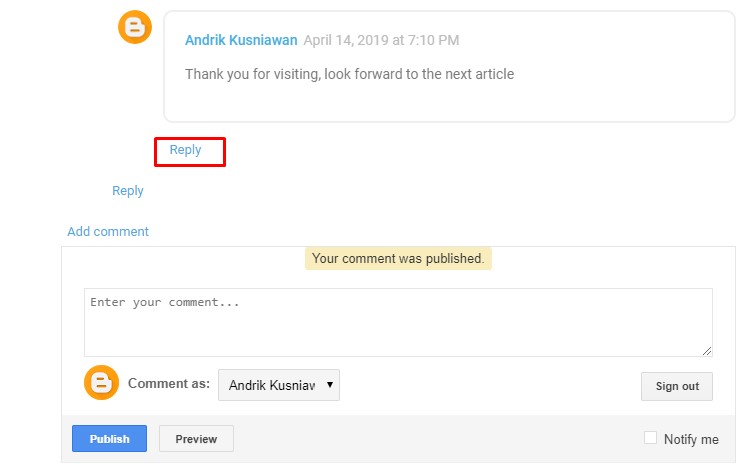Screen dimensions: 756x469
Task: Open the Andrik Kusniawan author profile link
Action: point(241,40)
